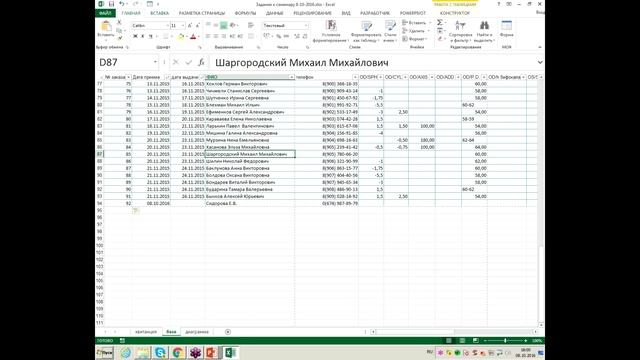
Task: Click the align right icon
Action: coord(224,36)
